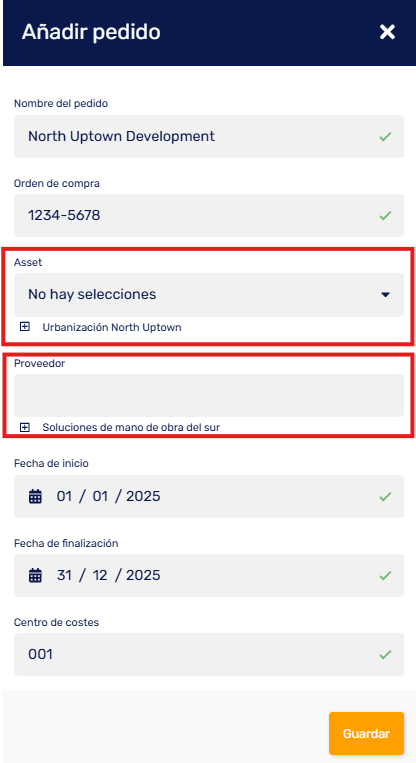Click the green checkmark in Fecha de inicio
Image resolution: width=416 pixels, height=763 pixels.
(385, 496)
